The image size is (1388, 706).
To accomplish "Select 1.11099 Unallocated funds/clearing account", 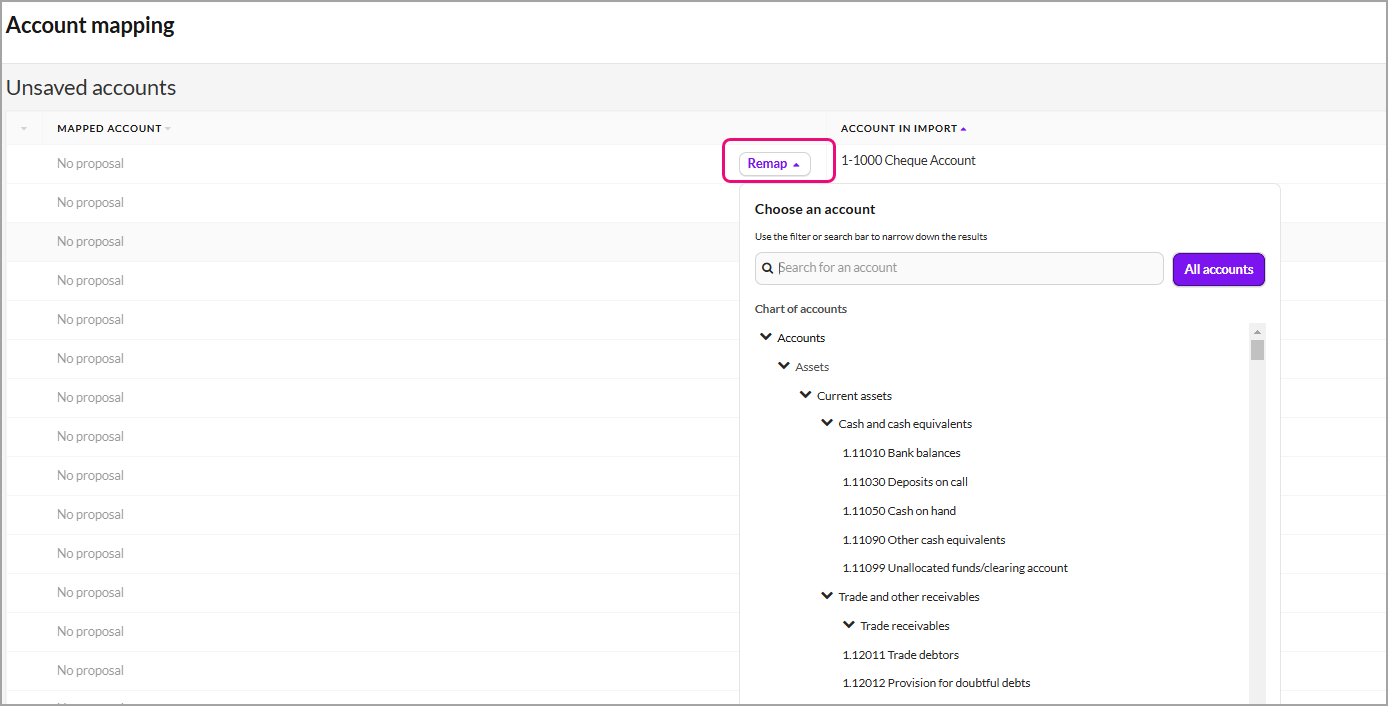I will [x=955, y=568].
